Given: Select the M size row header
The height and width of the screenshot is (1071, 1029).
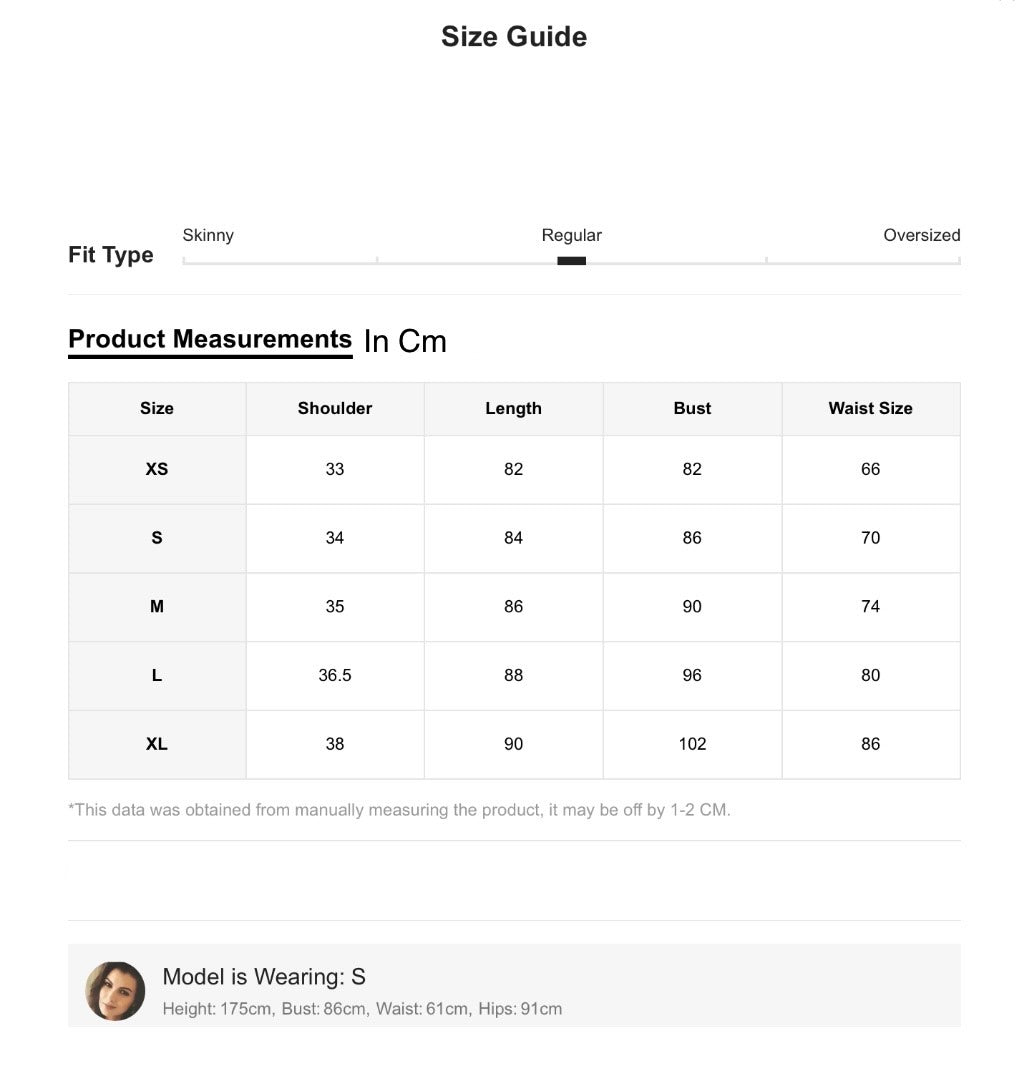Looking at the screenshot, I should [157, 607].
